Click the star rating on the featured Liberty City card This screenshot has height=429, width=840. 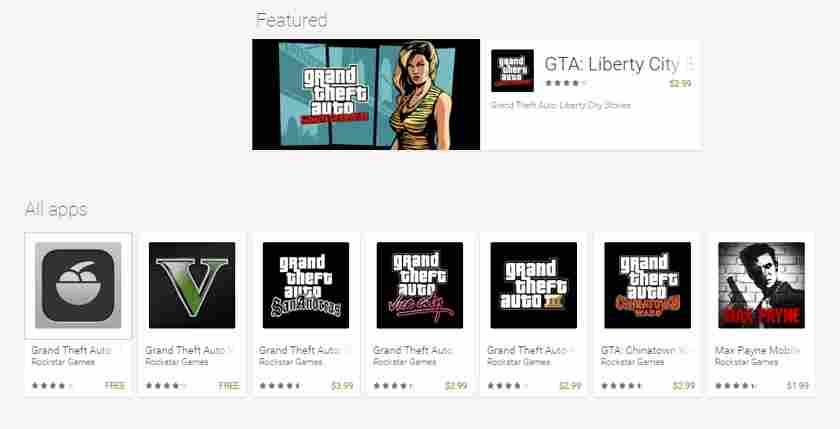click(566, 83)
